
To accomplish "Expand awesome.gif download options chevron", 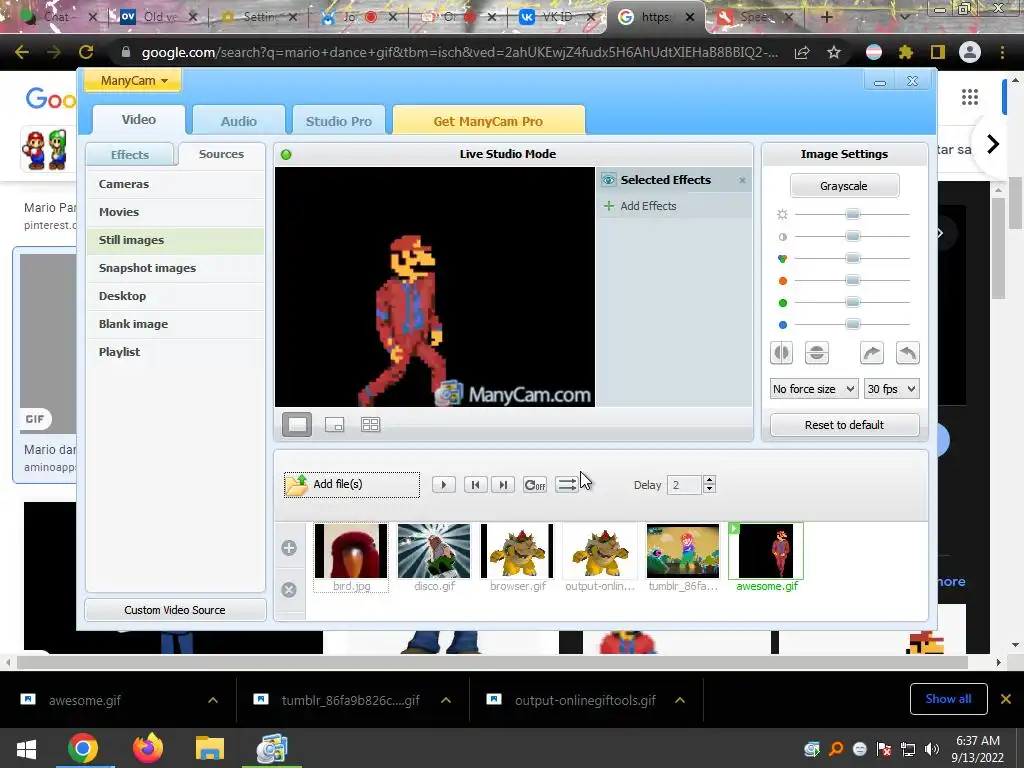I will point(213,700).
